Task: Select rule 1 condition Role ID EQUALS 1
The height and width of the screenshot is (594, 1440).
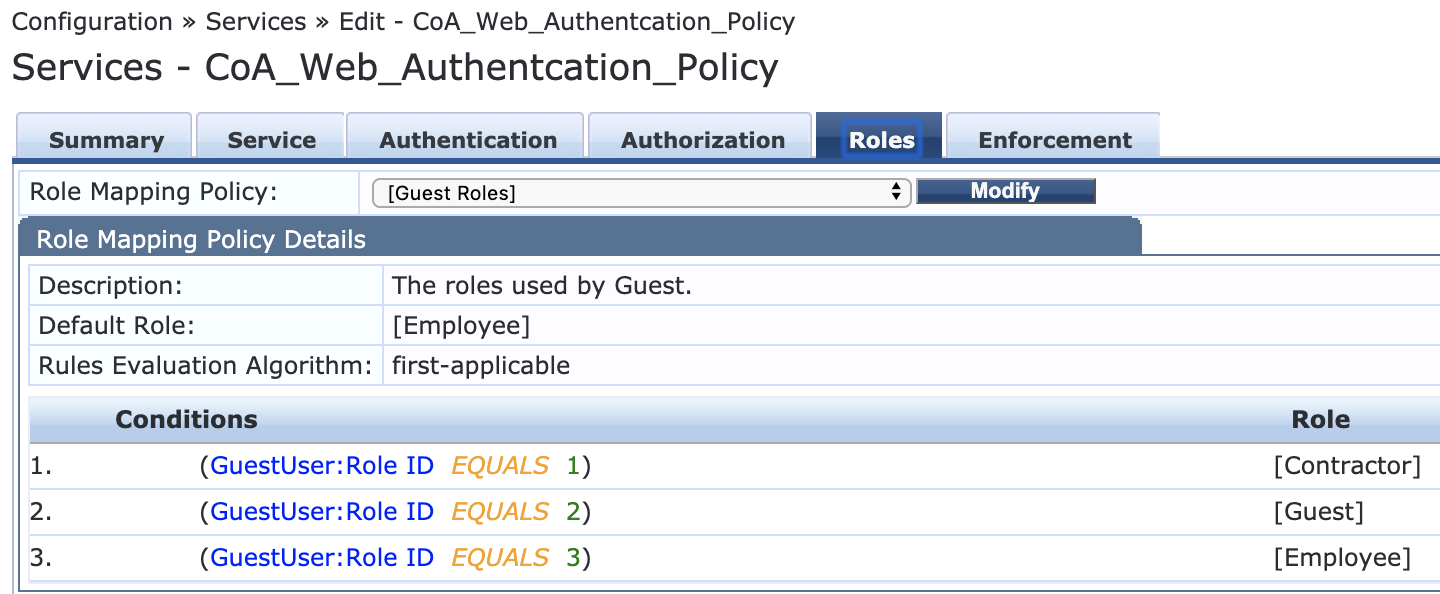Action: (396, 466)
